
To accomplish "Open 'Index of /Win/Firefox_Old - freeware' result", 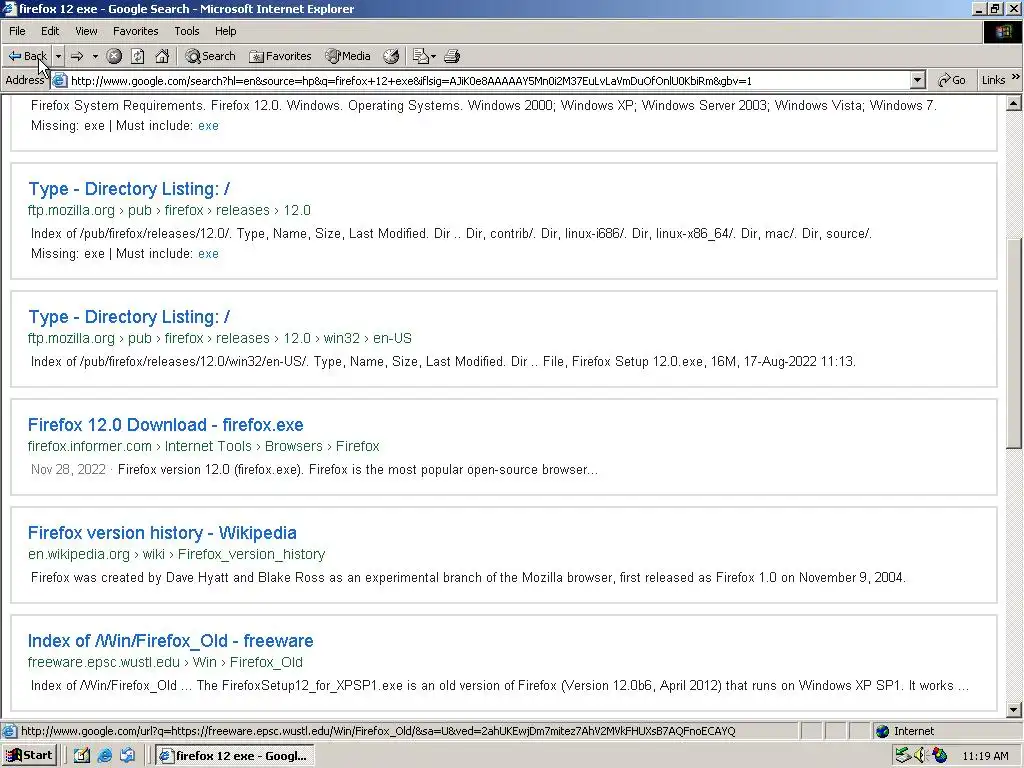I will pyautogui.click(x=170, y=641).
